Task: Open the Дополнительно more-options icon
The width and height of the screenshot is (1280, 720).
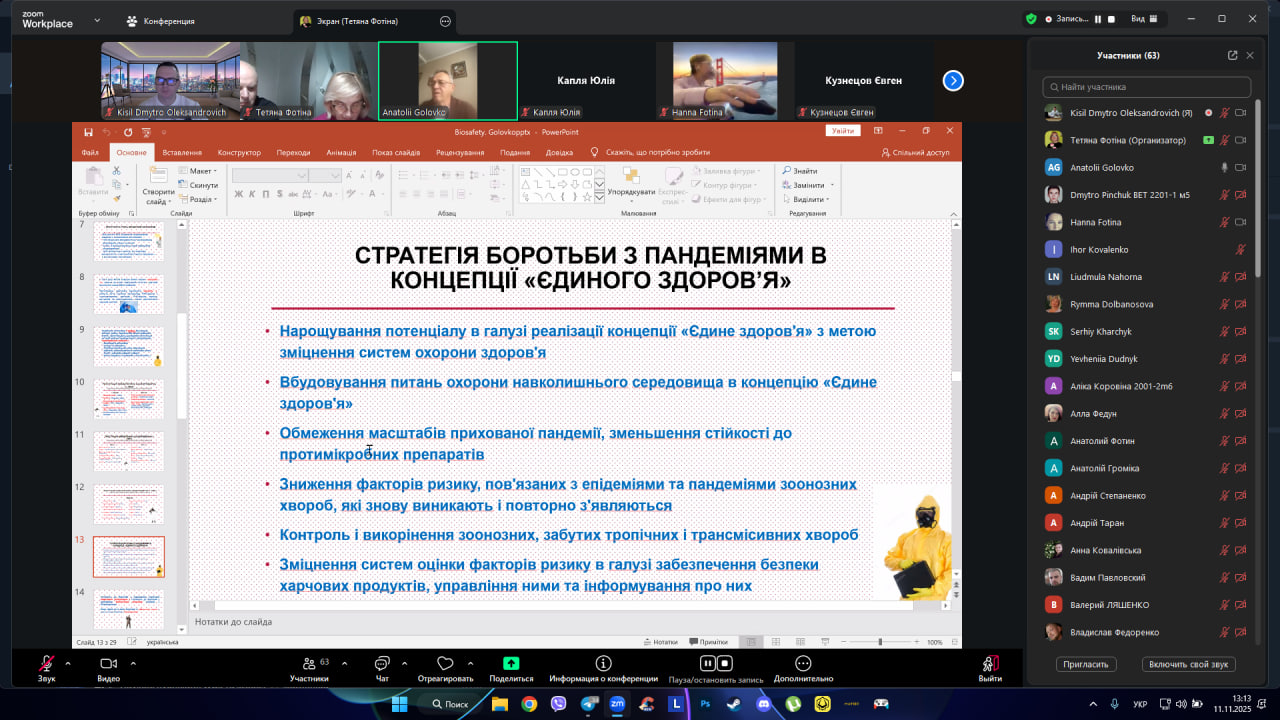Action: 802,663
